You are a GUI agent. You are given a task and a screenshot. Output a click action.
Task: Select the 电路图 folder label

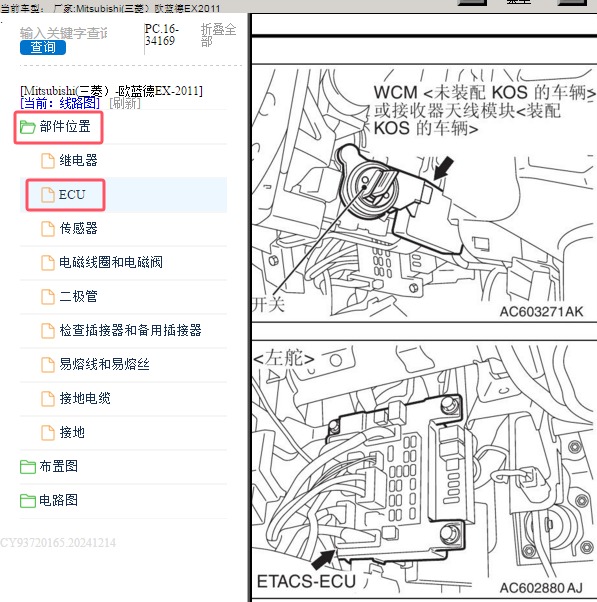tap(59, 500)
